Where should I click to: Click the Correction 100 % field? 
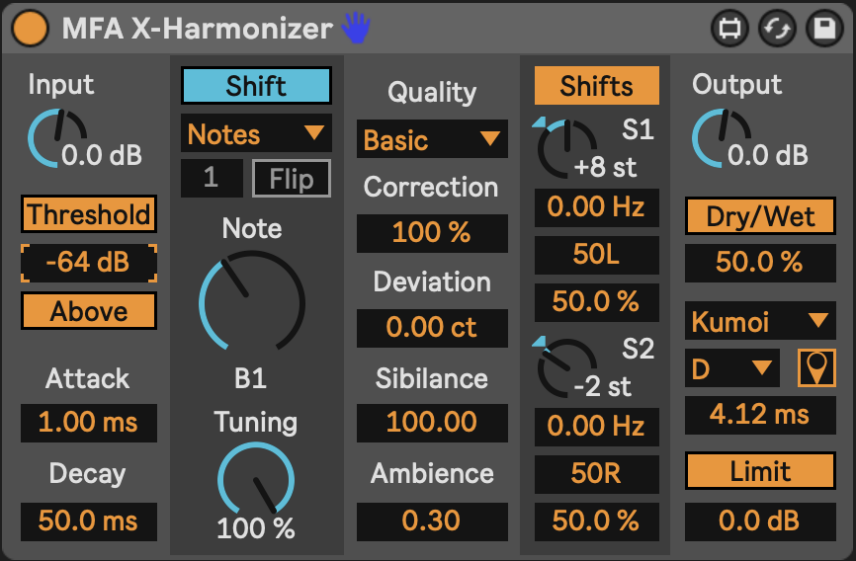point(432,233)
